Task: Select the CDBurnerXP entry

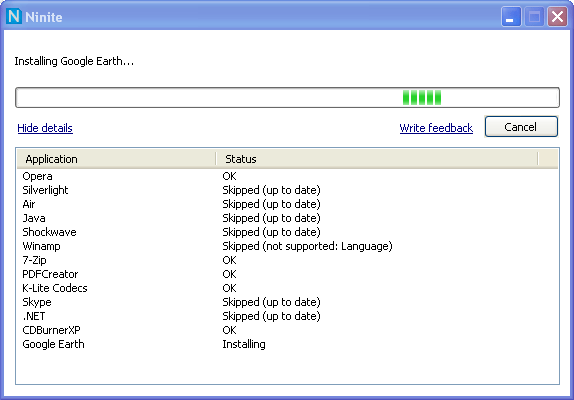Action: point(287,330)
